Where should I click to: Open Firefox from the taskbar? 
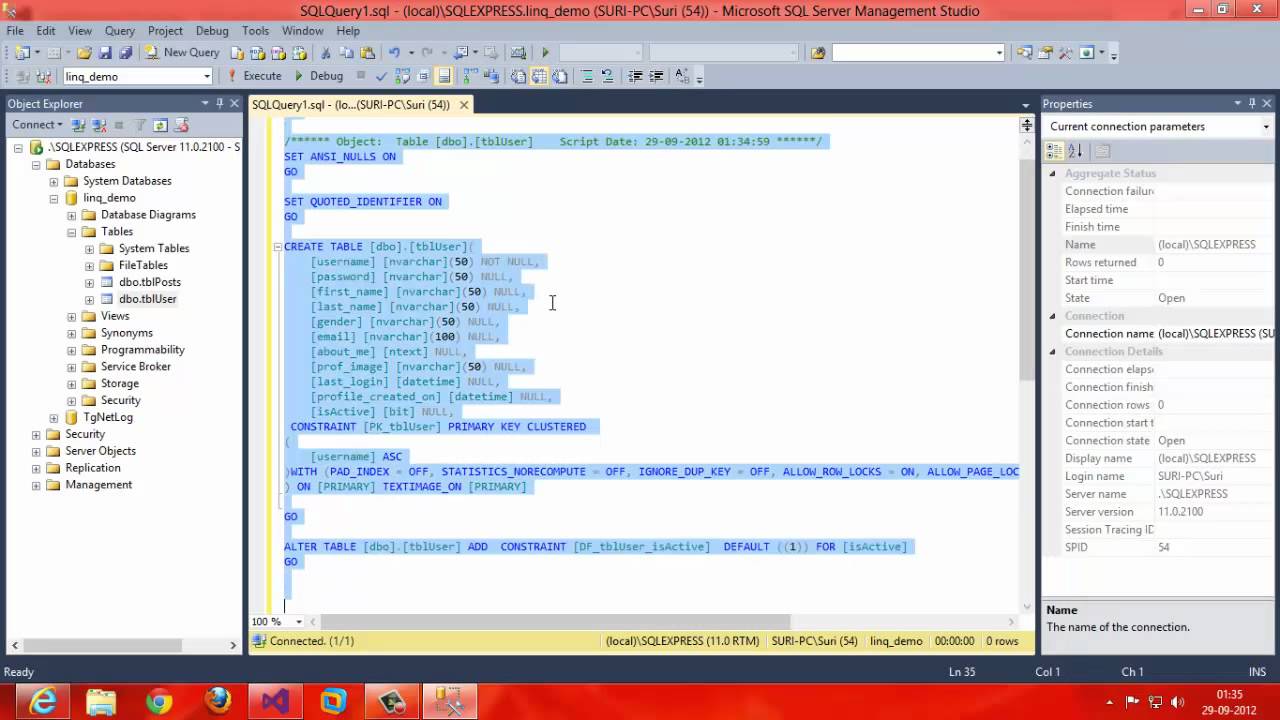coord(217,701)
